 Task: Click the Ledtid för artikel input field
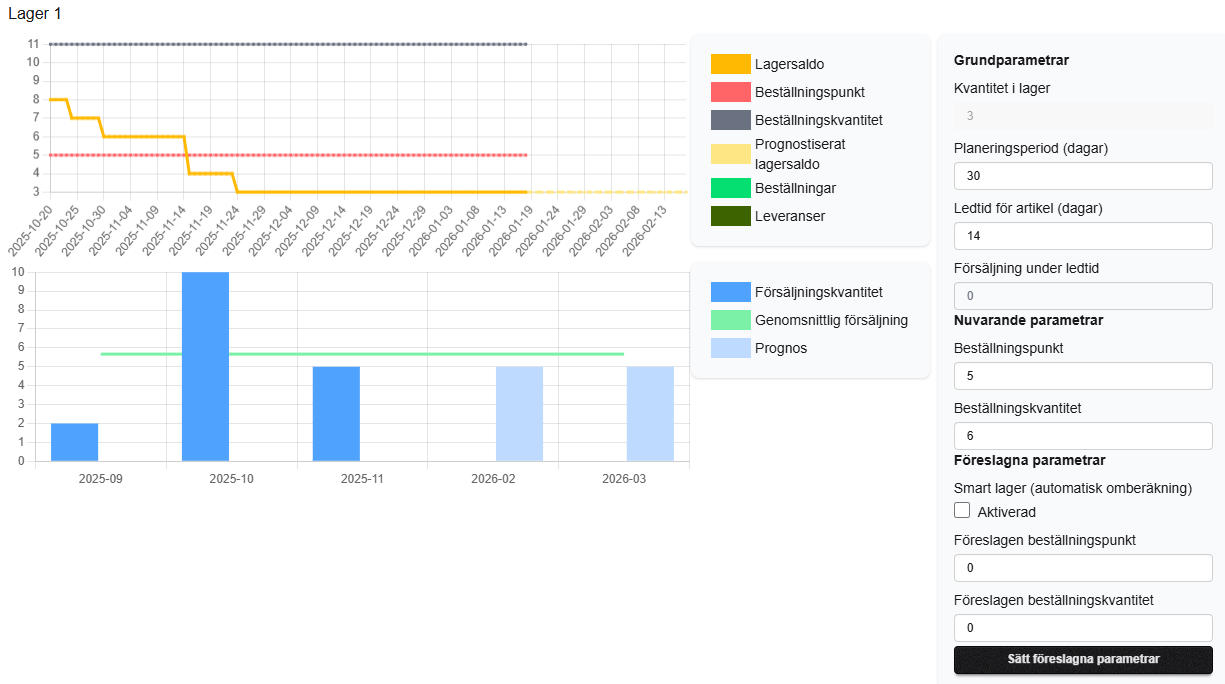[x=1083, y=236]
